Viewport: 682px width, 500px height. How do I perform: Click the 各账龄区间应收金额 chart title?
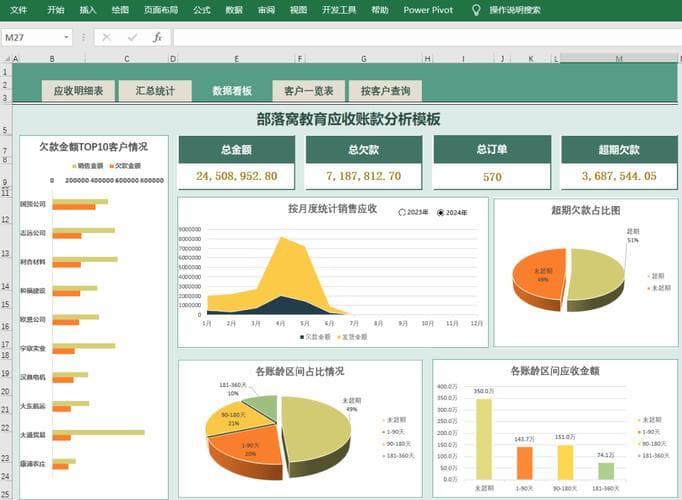pos(555,371)
